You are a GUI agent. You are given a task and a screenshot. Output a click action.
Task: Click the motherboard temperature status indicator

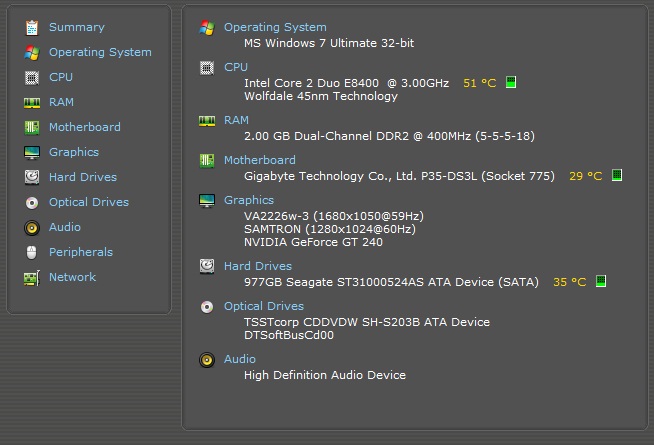[x=617, y=176]
